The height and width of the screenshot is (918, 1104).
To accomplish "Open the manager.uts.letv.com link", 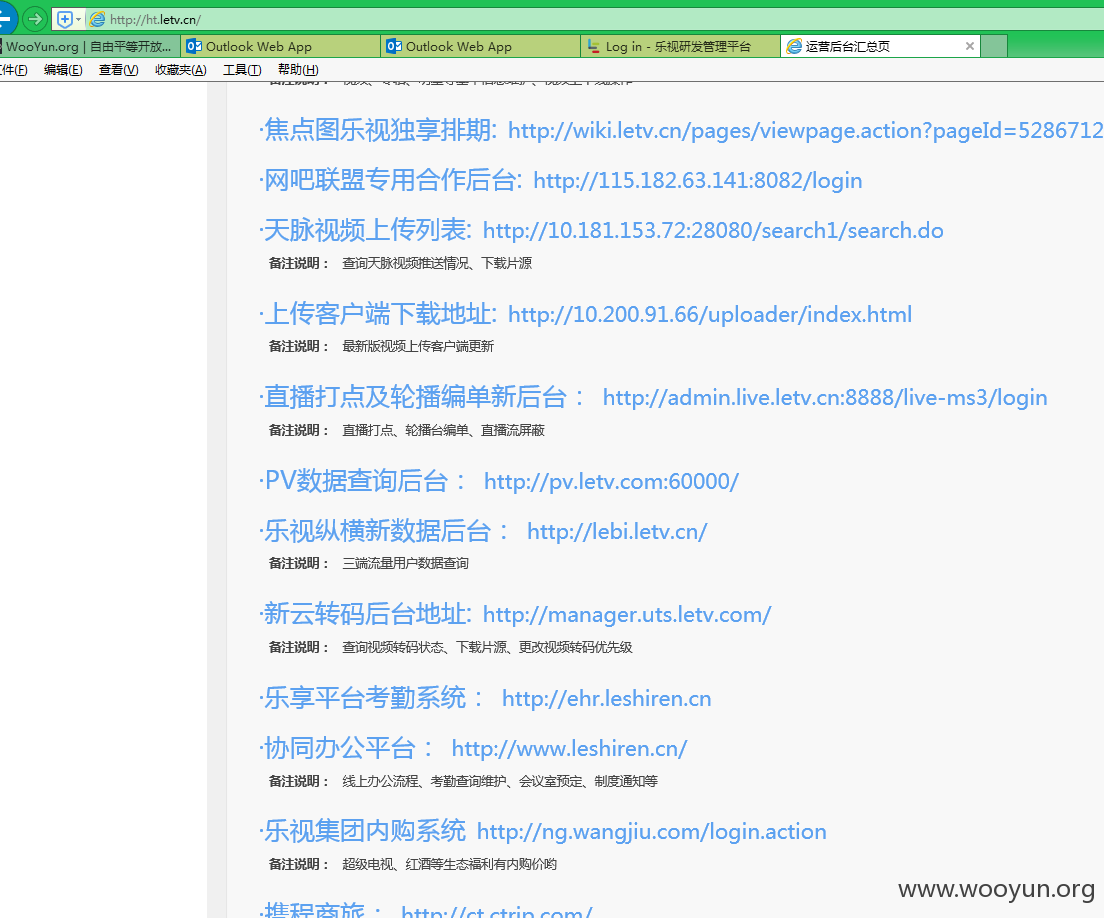I will [x=627, y=615].
